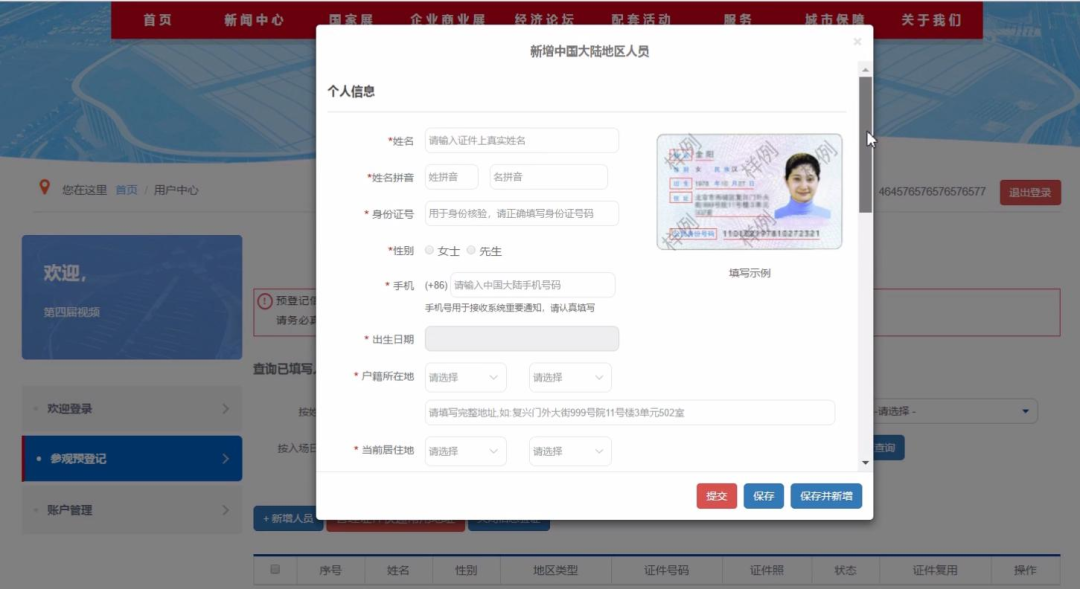Click the 身份证号 input field
1080x589 pixels.
click(x=521, y=213)
